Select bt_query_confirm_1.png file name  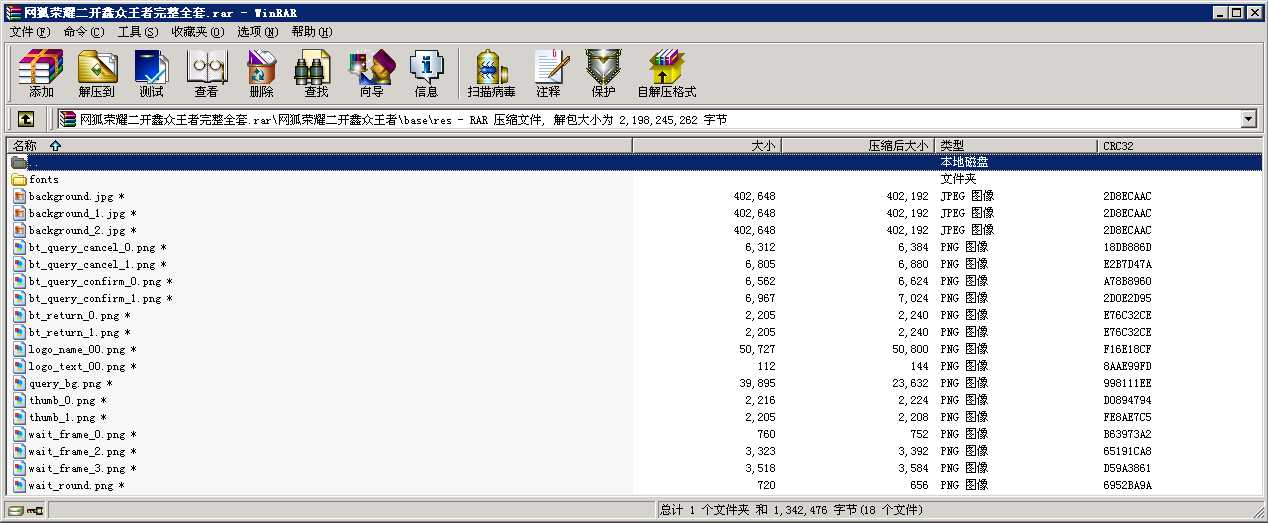(x=100, y=298)
